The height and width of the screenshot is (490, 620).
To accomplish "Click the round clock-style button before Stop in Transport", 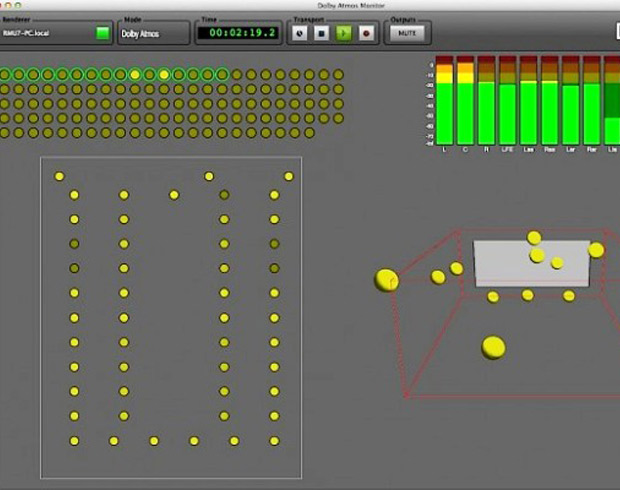I will (299, 33).
